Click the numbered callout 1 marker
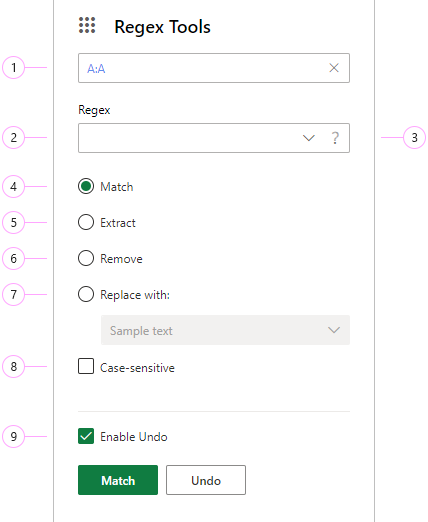The image size is (428, 522). click(x=14, y=68)
